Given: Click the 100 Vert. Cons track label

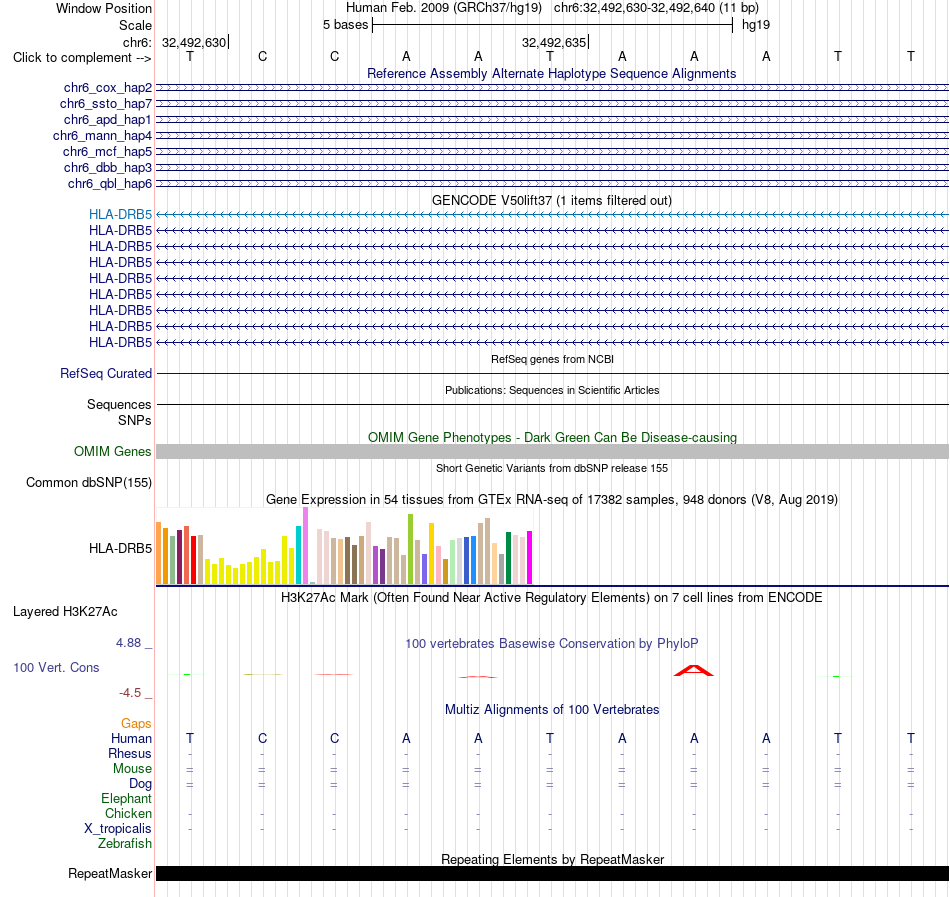Looking at the screenshot, I should (x=56, y=667).
